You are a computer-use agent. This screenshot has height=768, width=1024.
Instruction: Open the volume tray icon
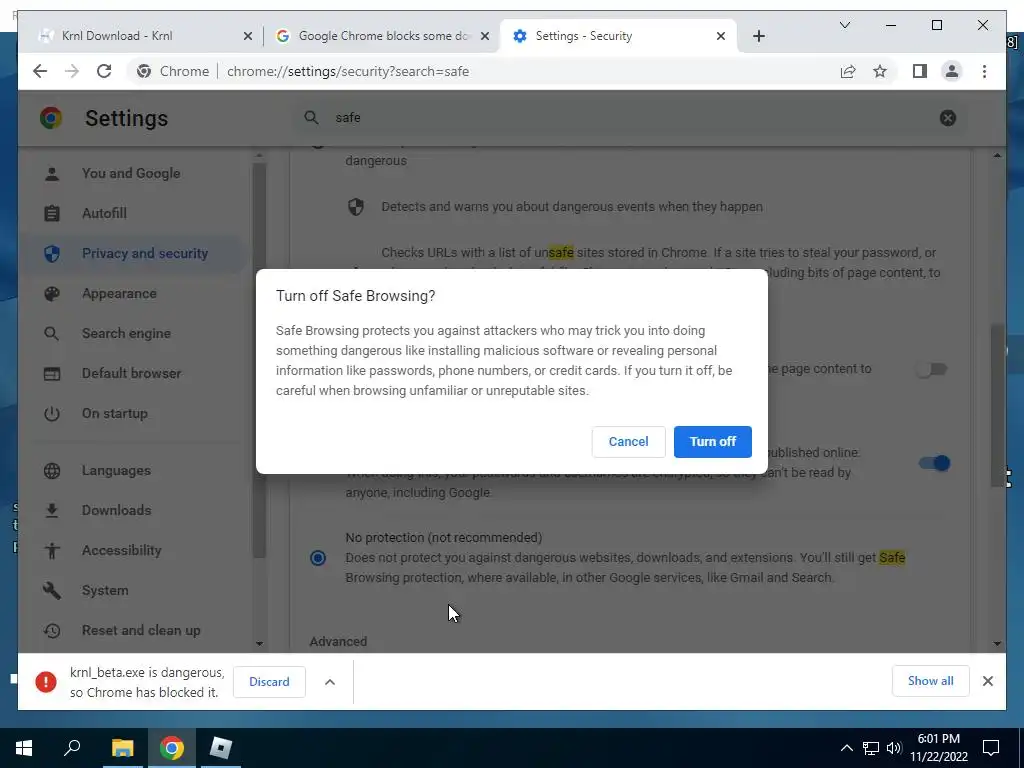click(x=894, y=748)
